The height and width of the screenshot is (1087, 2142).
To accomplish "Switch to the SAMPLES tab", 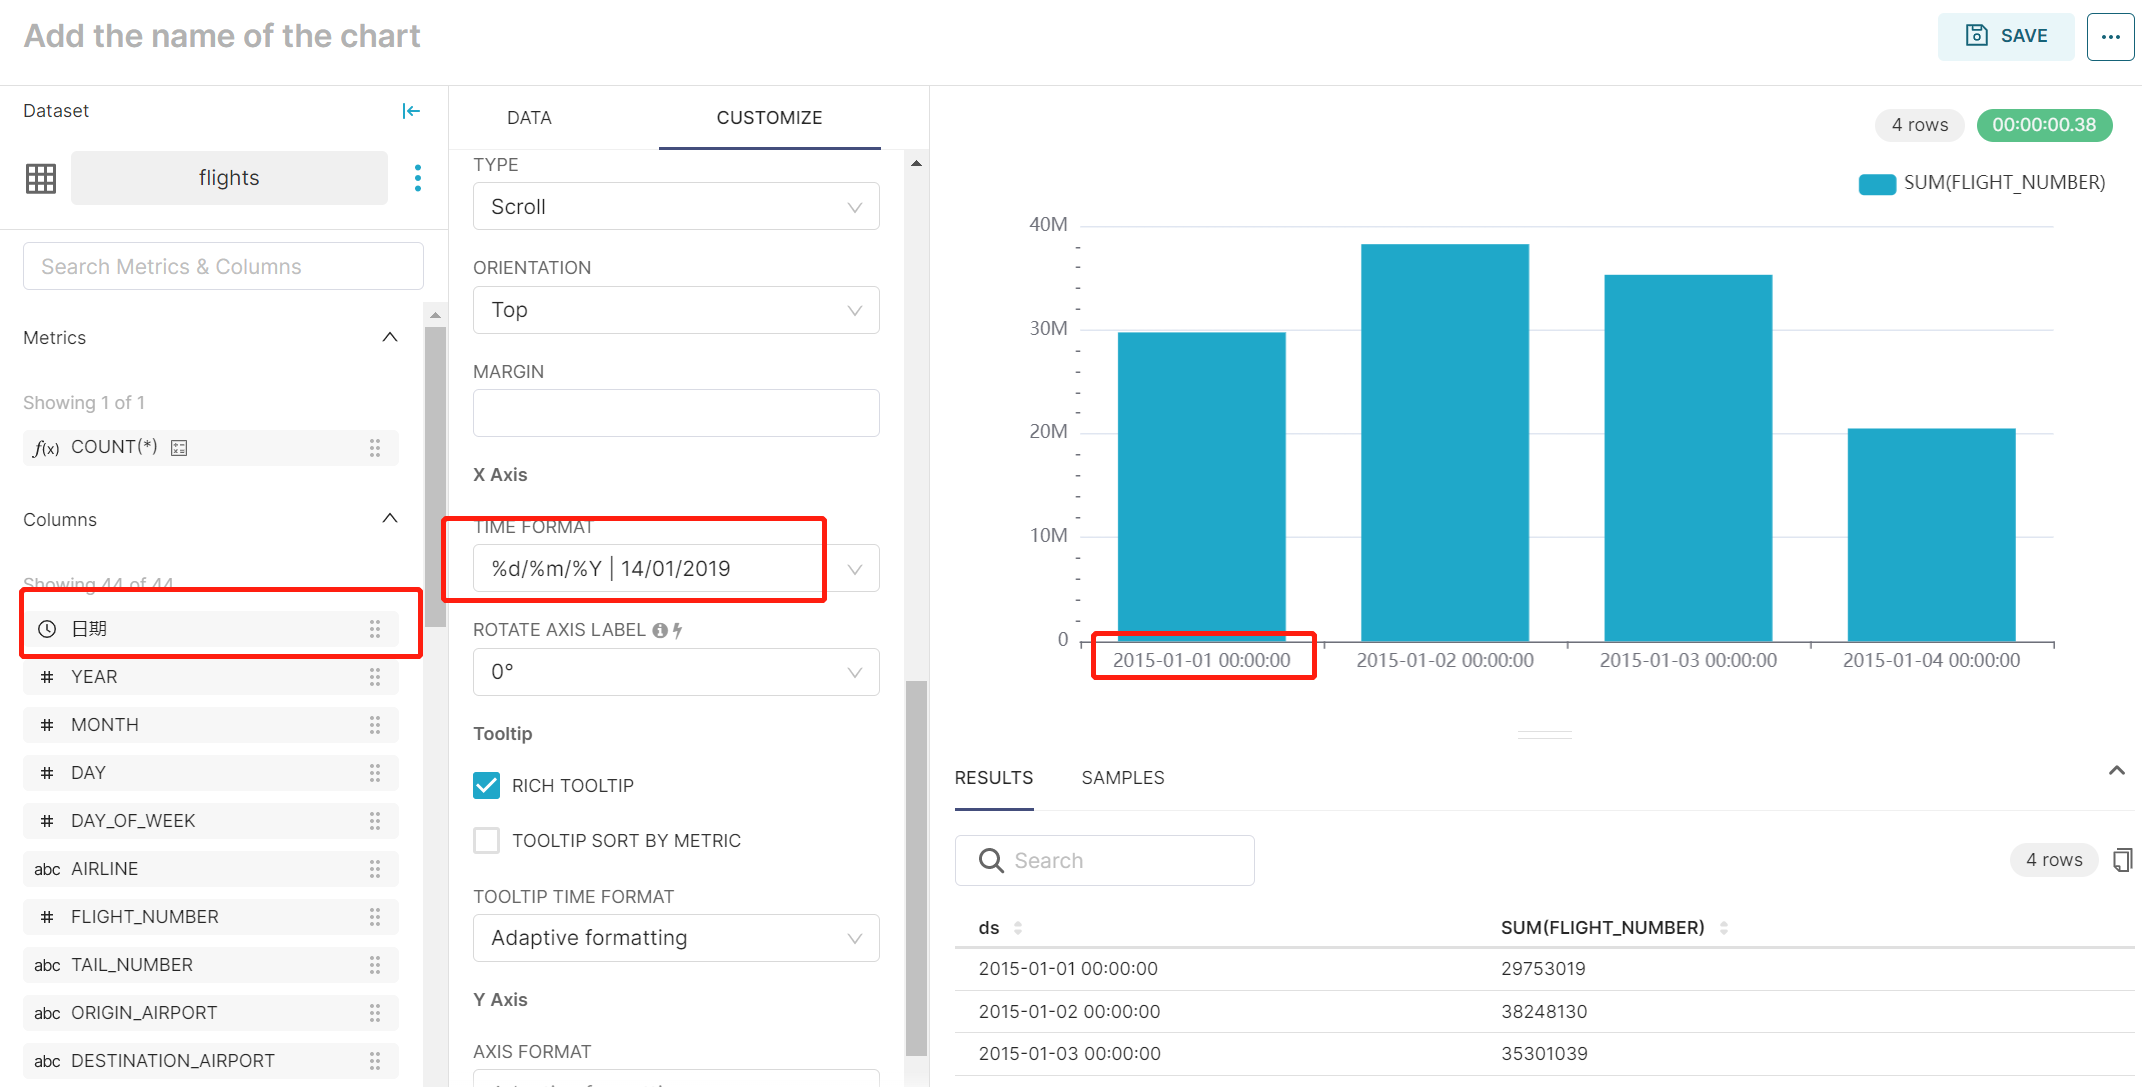I will 1122,778.
